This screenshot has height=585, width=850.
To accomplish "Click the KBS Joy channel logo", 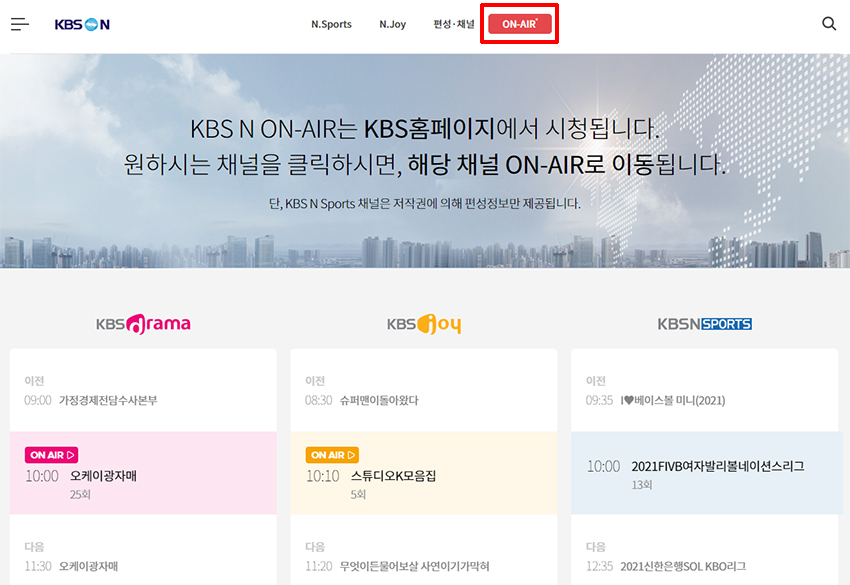I will click(424, 324).
